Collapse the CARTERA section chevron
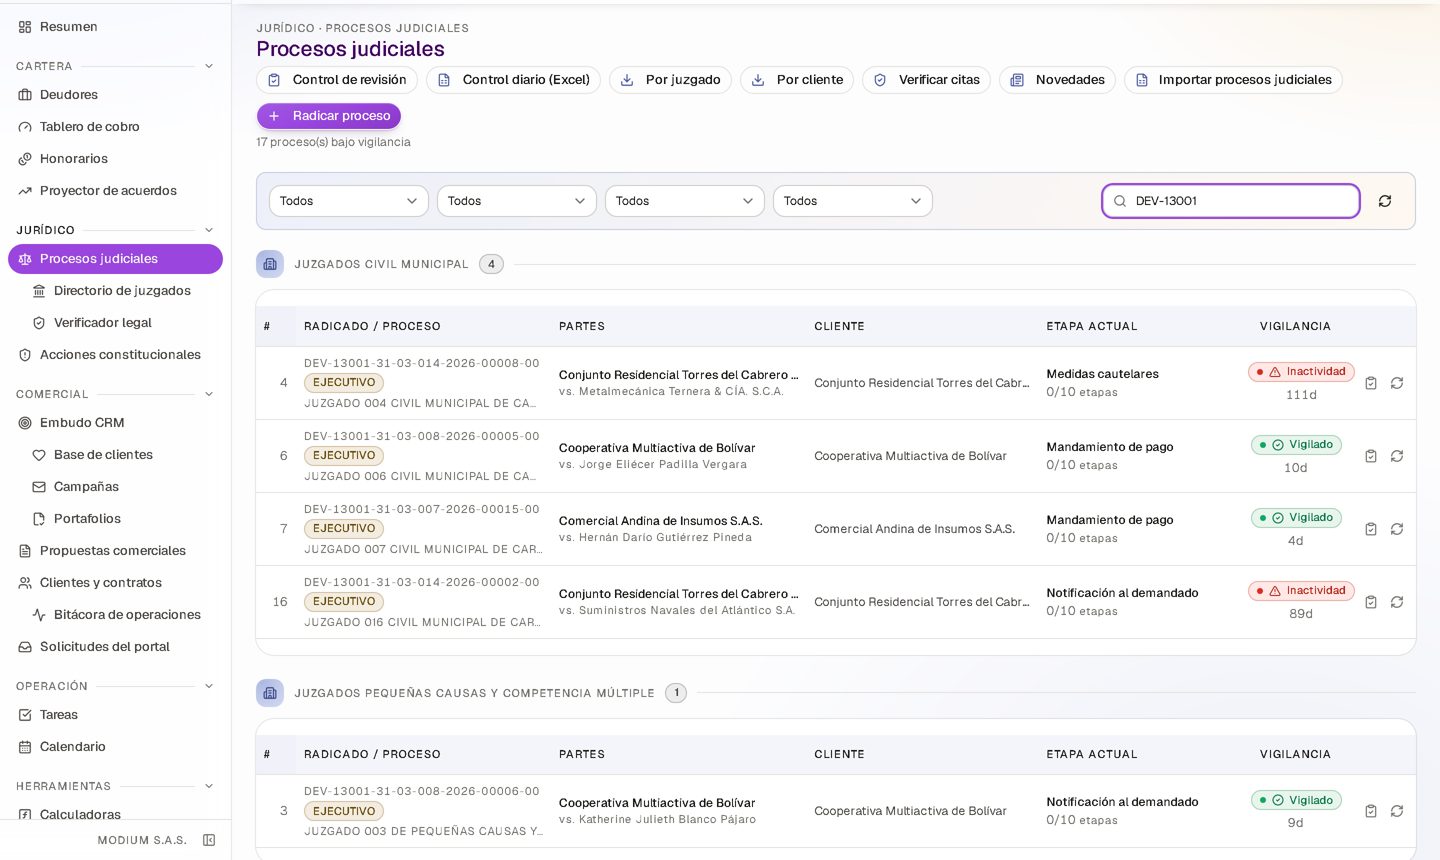Image resolution: width=1440 pixels, height=860 pixels. [209, 66]
